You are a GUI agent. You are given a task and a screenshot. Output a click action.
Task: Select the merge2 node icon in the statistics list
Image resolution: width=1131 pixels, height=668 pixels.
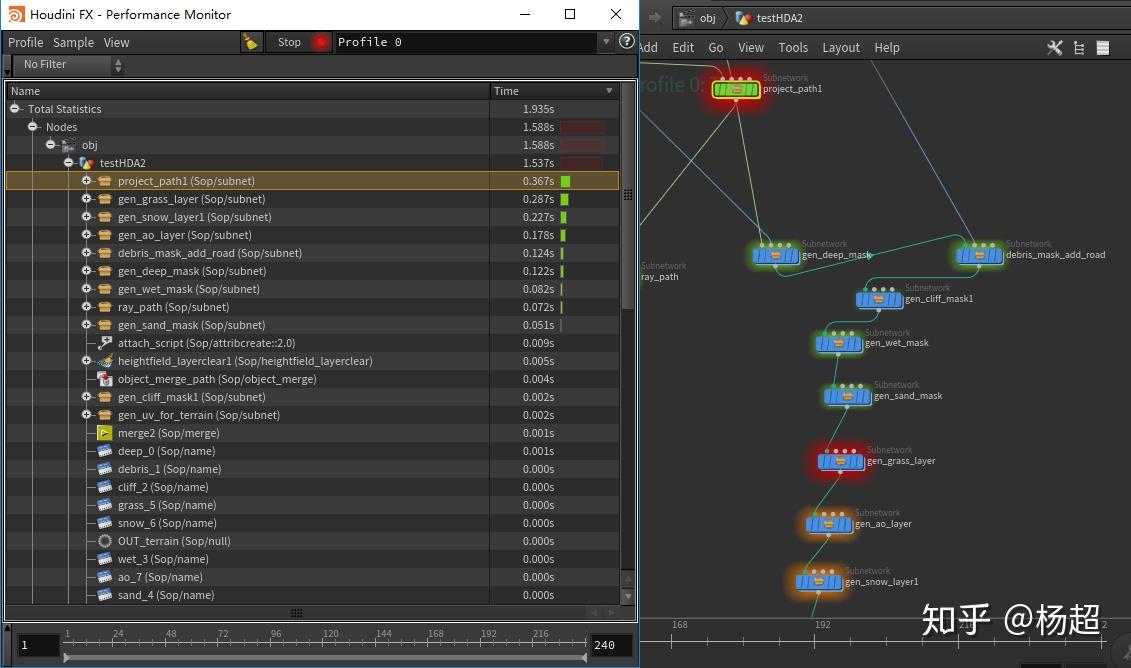coord(105,433)
